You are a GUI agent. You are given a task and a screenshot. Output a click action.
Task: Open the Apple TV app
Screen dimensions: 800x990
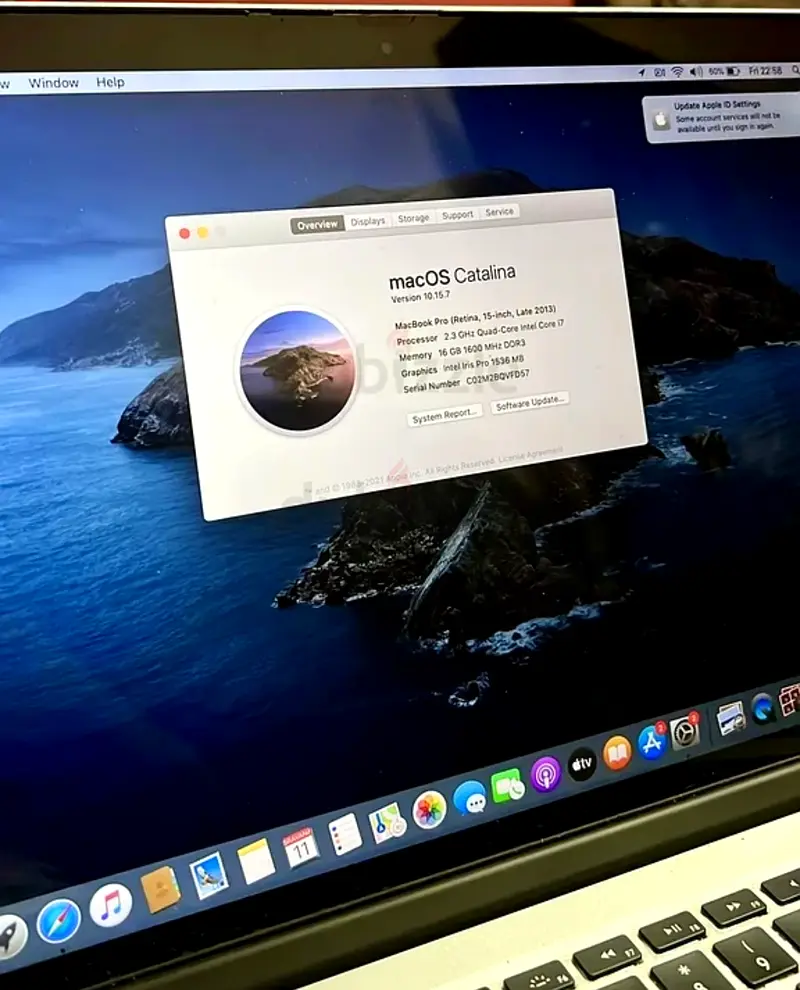[582, 764]
